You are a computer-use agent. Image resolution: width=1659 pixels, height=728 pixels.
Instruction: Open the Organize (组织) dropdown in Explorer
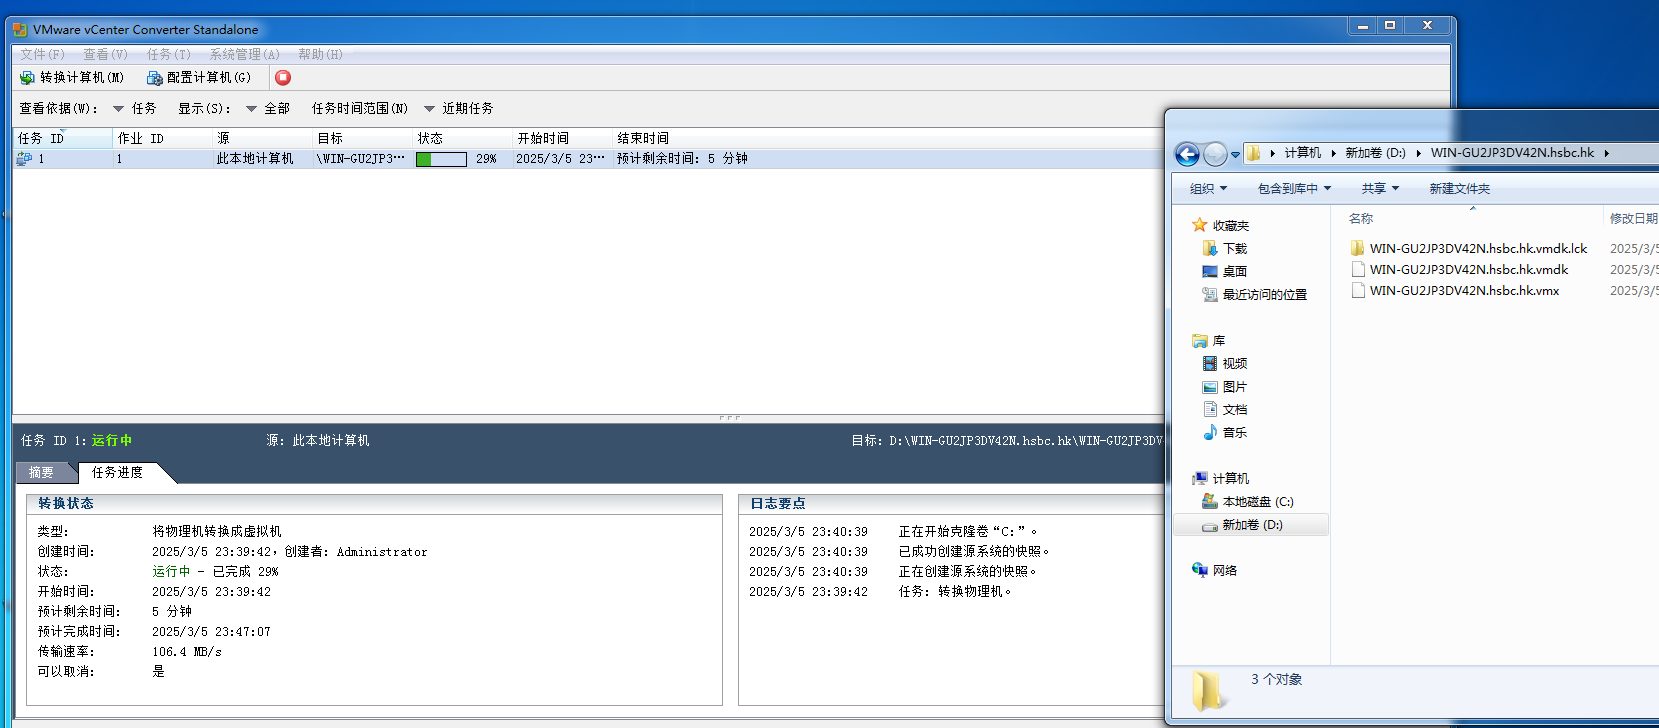pos(1208,188)
